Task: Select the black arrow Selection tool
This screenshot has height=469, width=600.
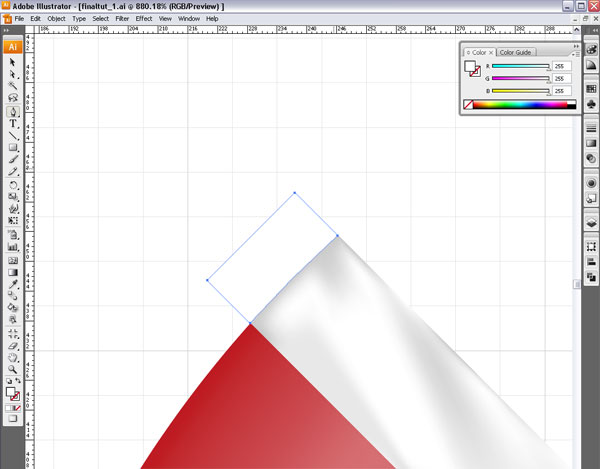Action: 13,62
